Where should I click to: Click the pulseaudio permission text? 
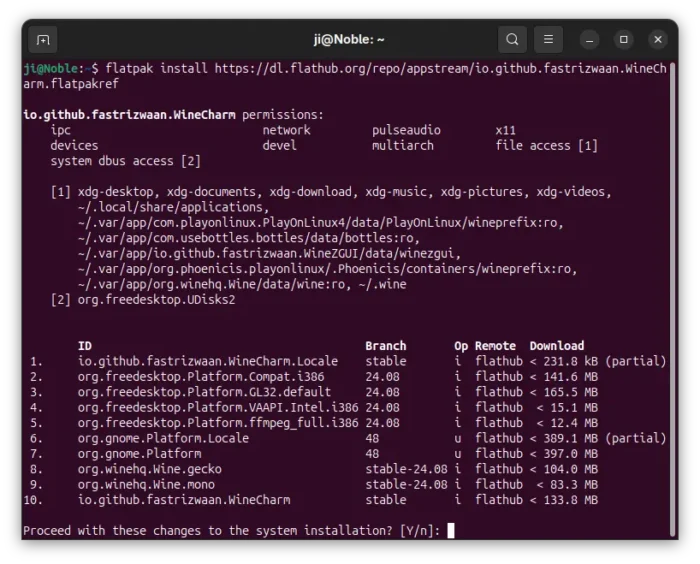coord(406,130)
